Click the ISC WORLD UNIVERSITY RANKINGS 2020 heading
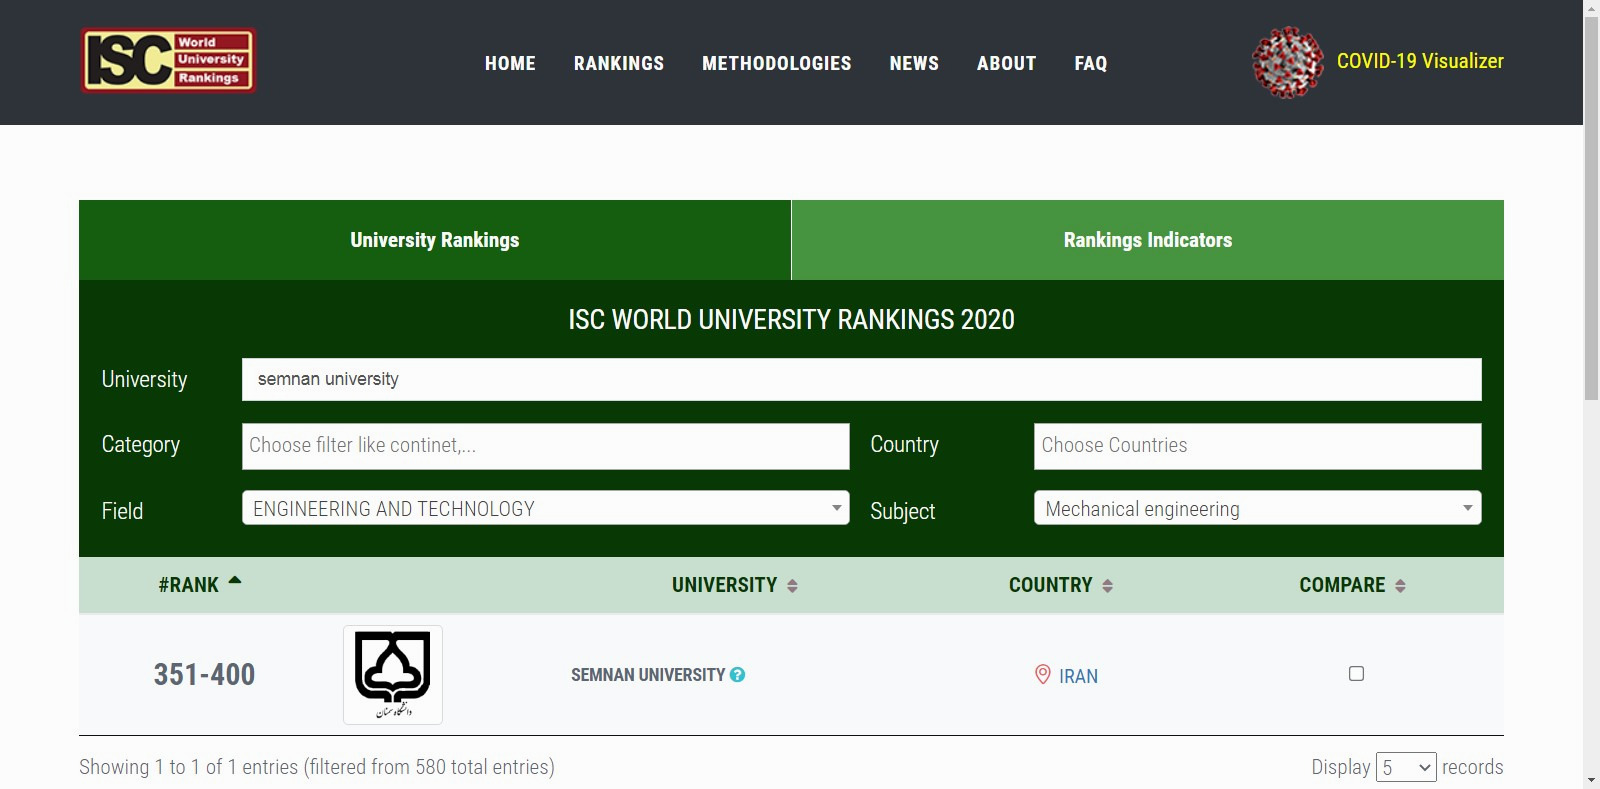Viewport: 1600px width, 789px height. (x=791, y=320)
